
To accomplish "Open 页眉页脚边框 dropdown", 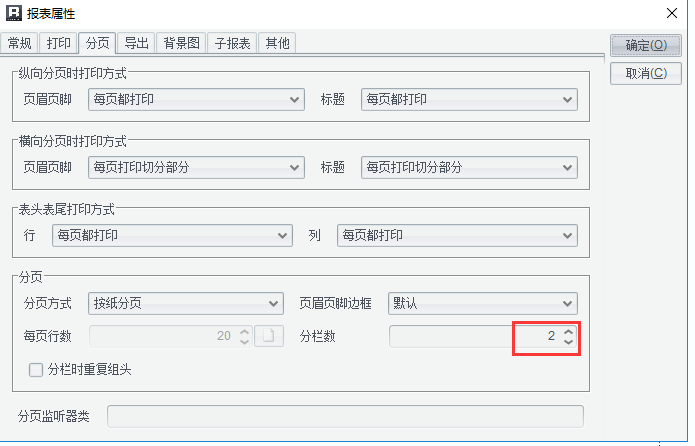I will tap(483, 303).
